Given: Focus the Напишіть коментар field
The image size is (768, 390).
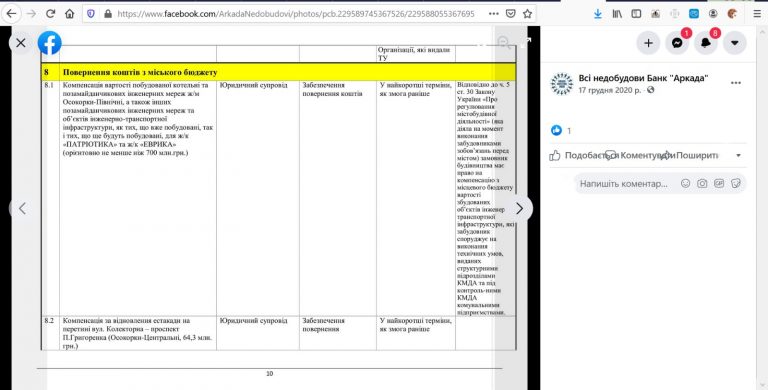Looking at the screenshot, I should pos(624,184).
